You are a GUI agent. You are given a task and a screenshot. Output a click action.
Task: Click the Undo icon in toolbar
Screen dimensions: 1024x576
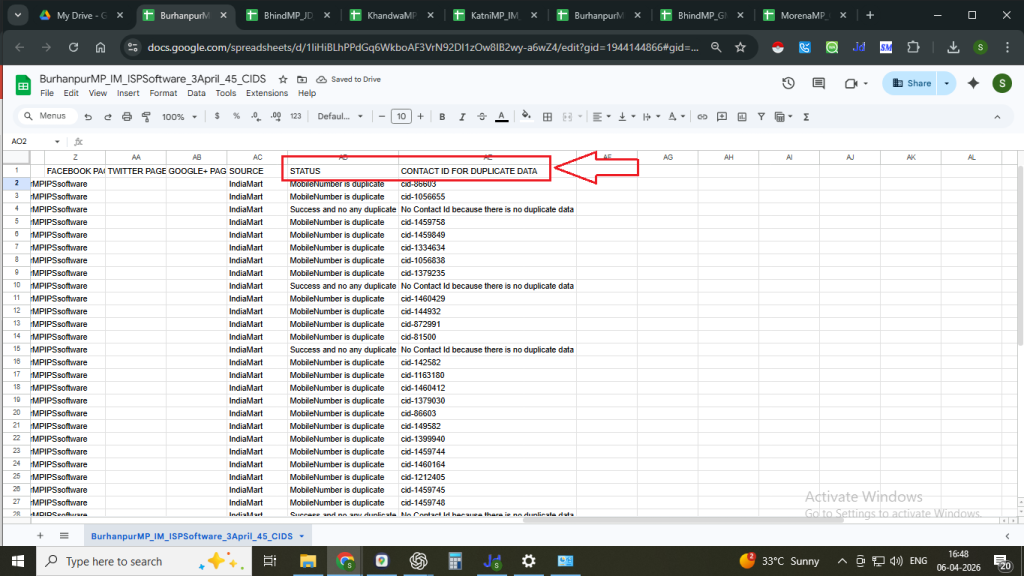click(x=88, y=116)
